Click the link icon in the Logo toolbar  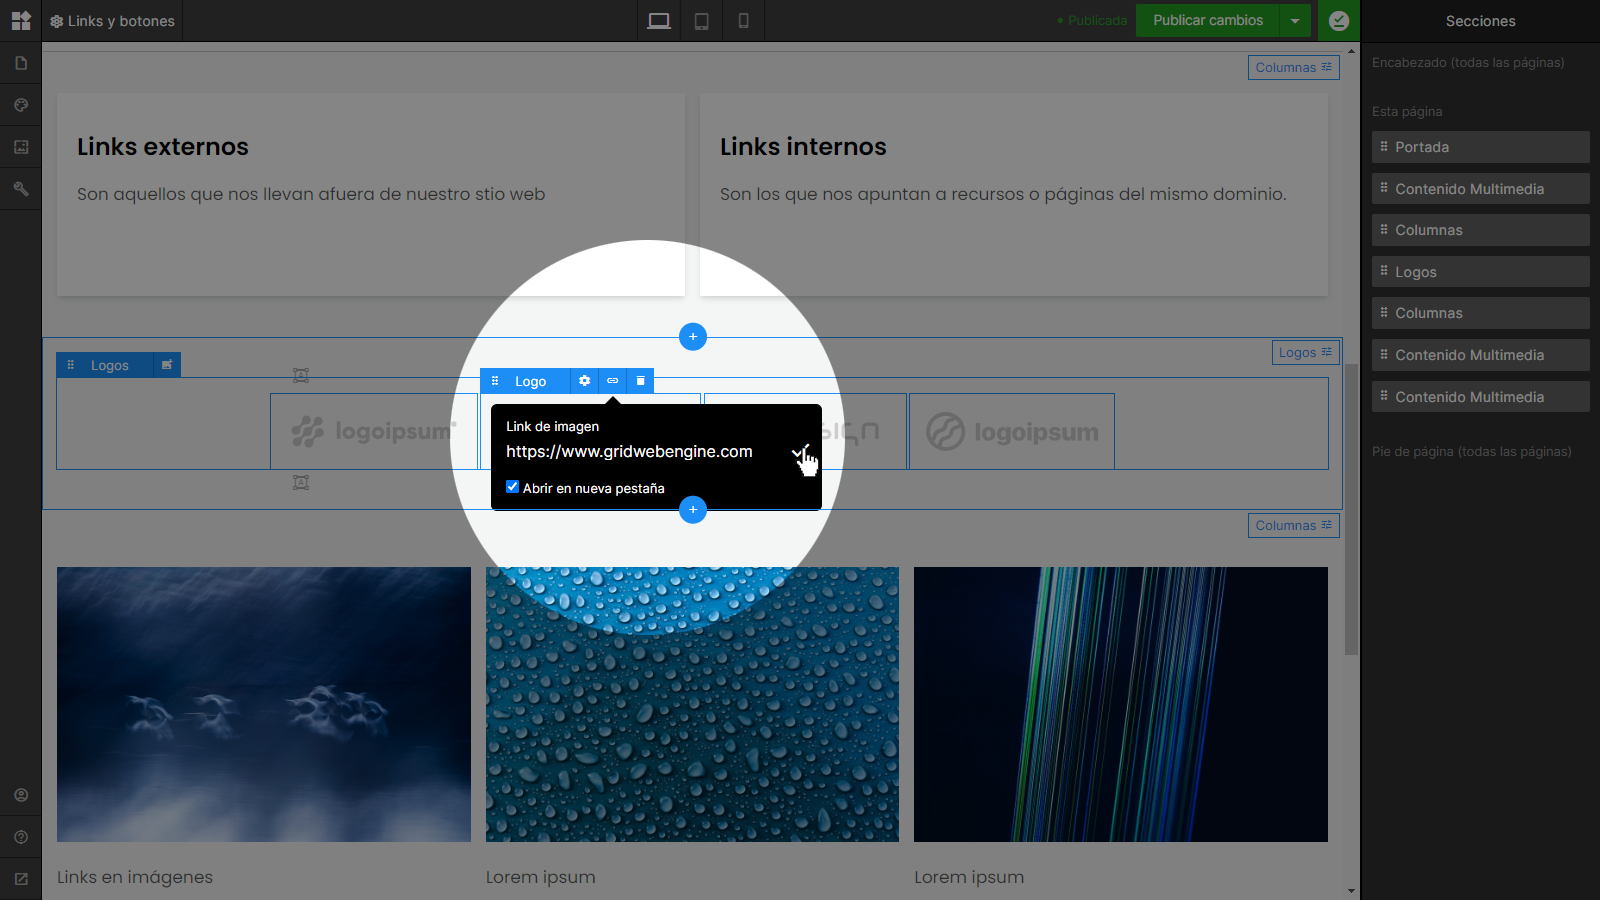click(613, 381)
